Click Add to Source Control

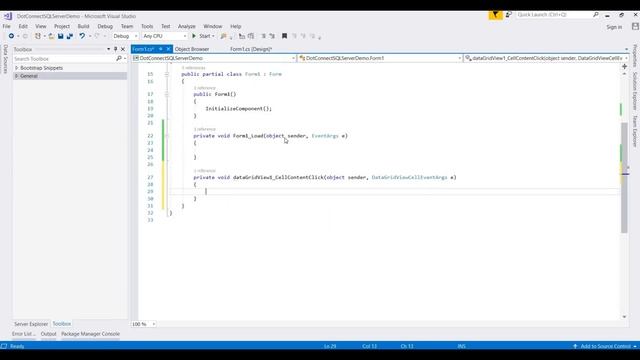[606, 346]
